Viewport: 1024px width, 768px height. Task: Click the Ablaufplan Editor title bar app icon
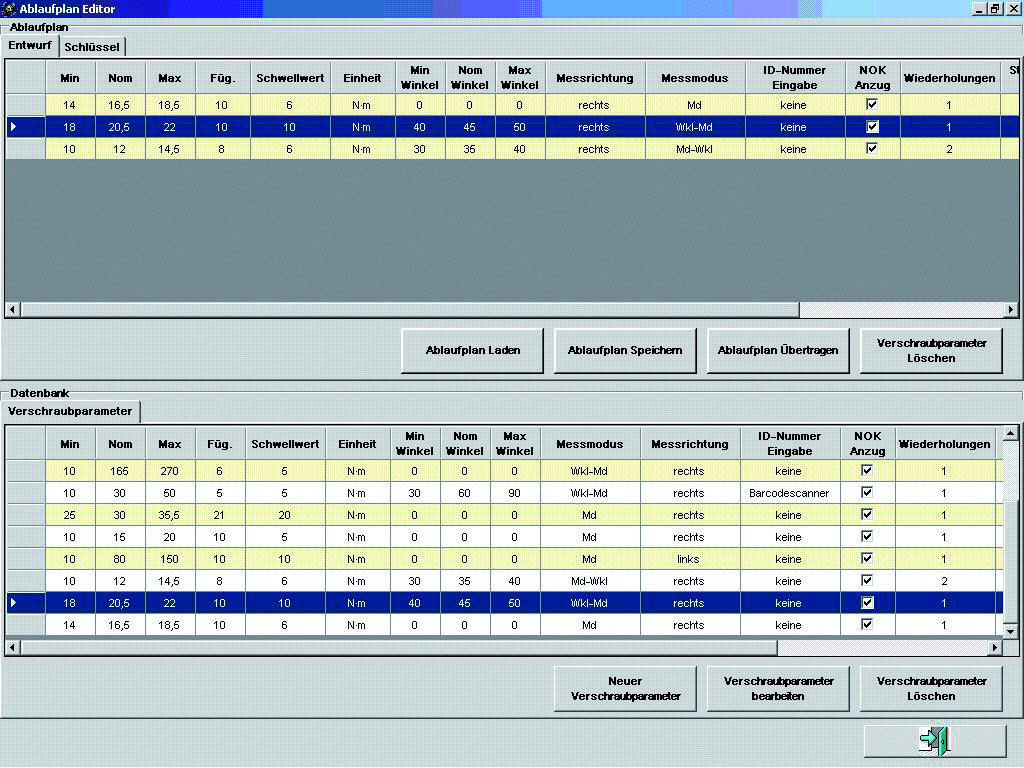coord(9,9)
